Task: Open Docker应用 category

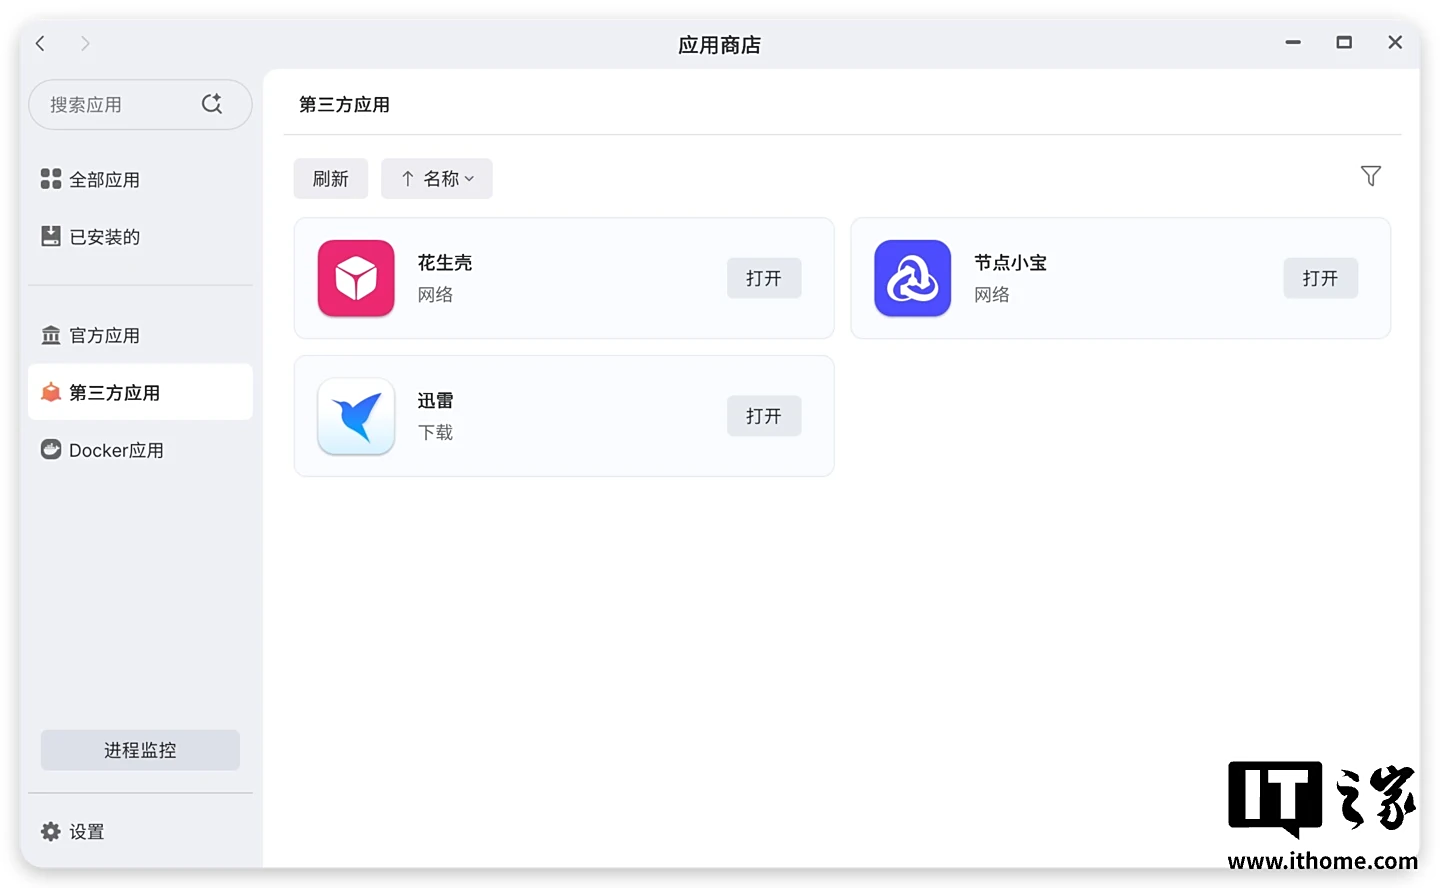Action: 115,450
